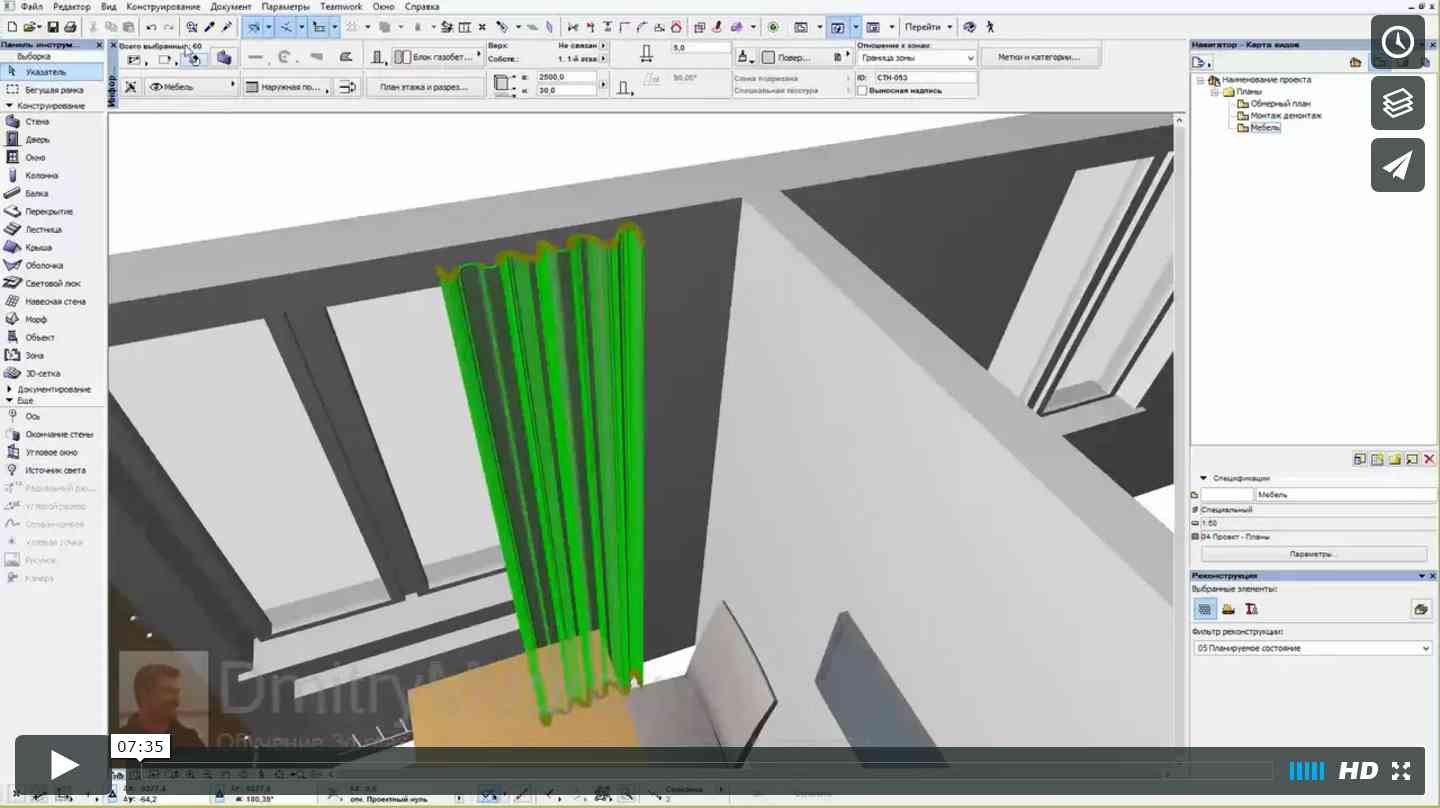Open the Наружная по... structure dropdown
The height and width of the screenshot is (808, 1440).
[x=287, y=87]
